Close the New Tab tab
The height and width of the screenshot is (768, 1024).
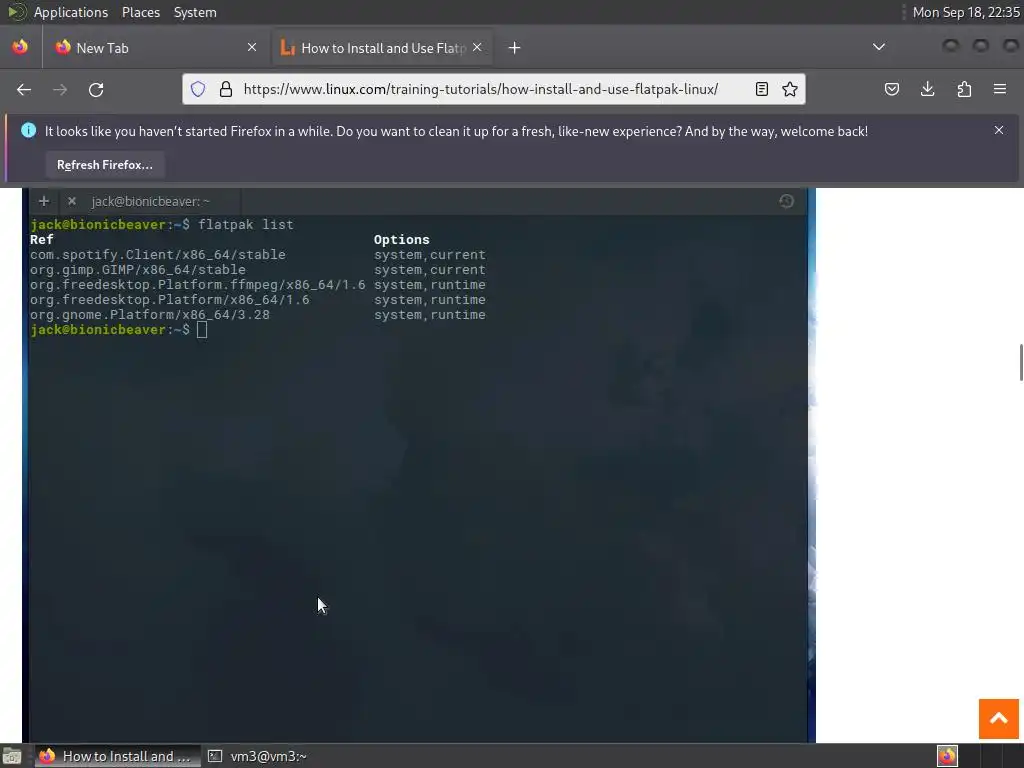pyautogui.click(x=252, y=47)
